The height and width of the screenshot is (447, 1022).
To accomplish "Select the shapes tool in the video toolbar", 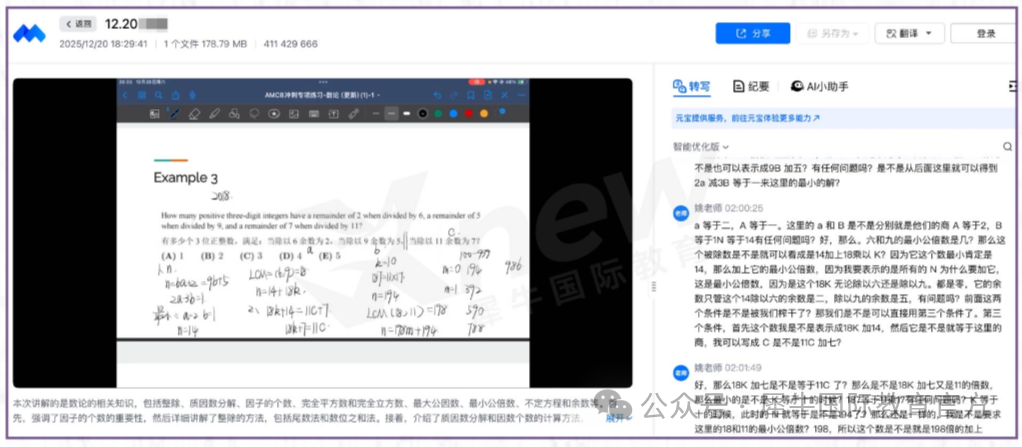I will pyautogui.click(x=234, y=113).
